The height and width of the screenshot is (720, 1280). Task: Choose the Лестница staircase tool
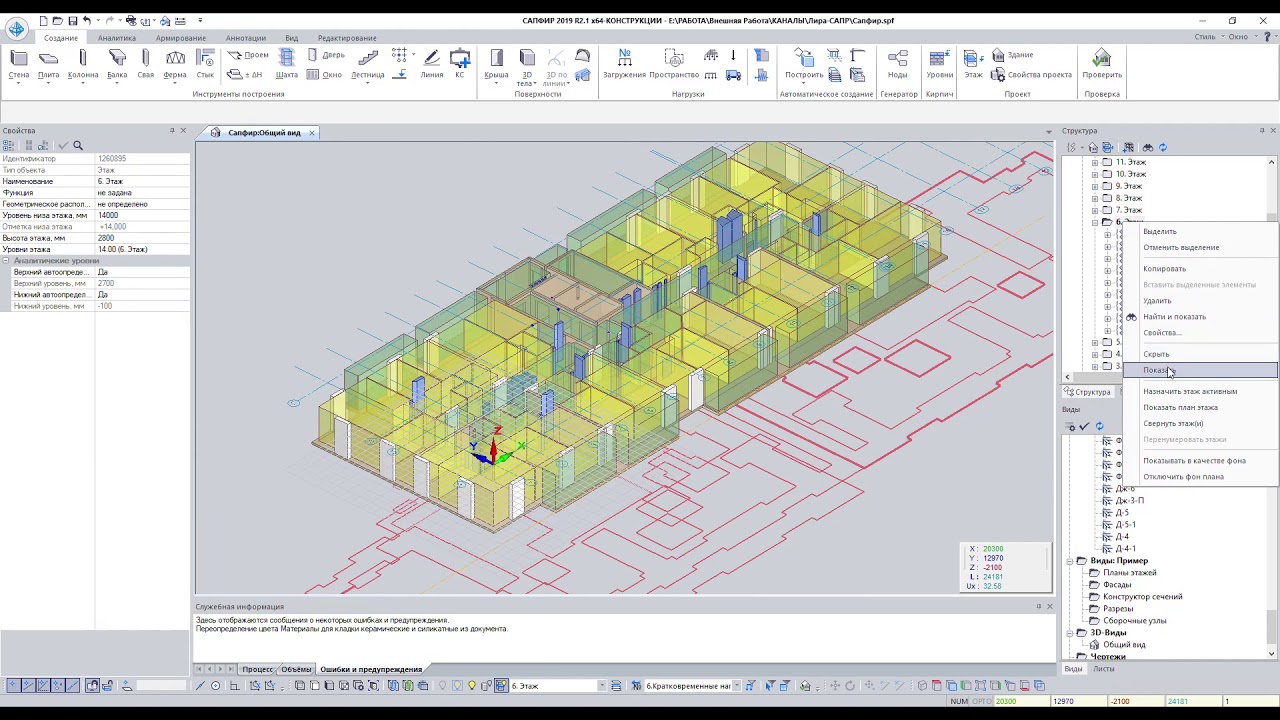click(368, 64)
